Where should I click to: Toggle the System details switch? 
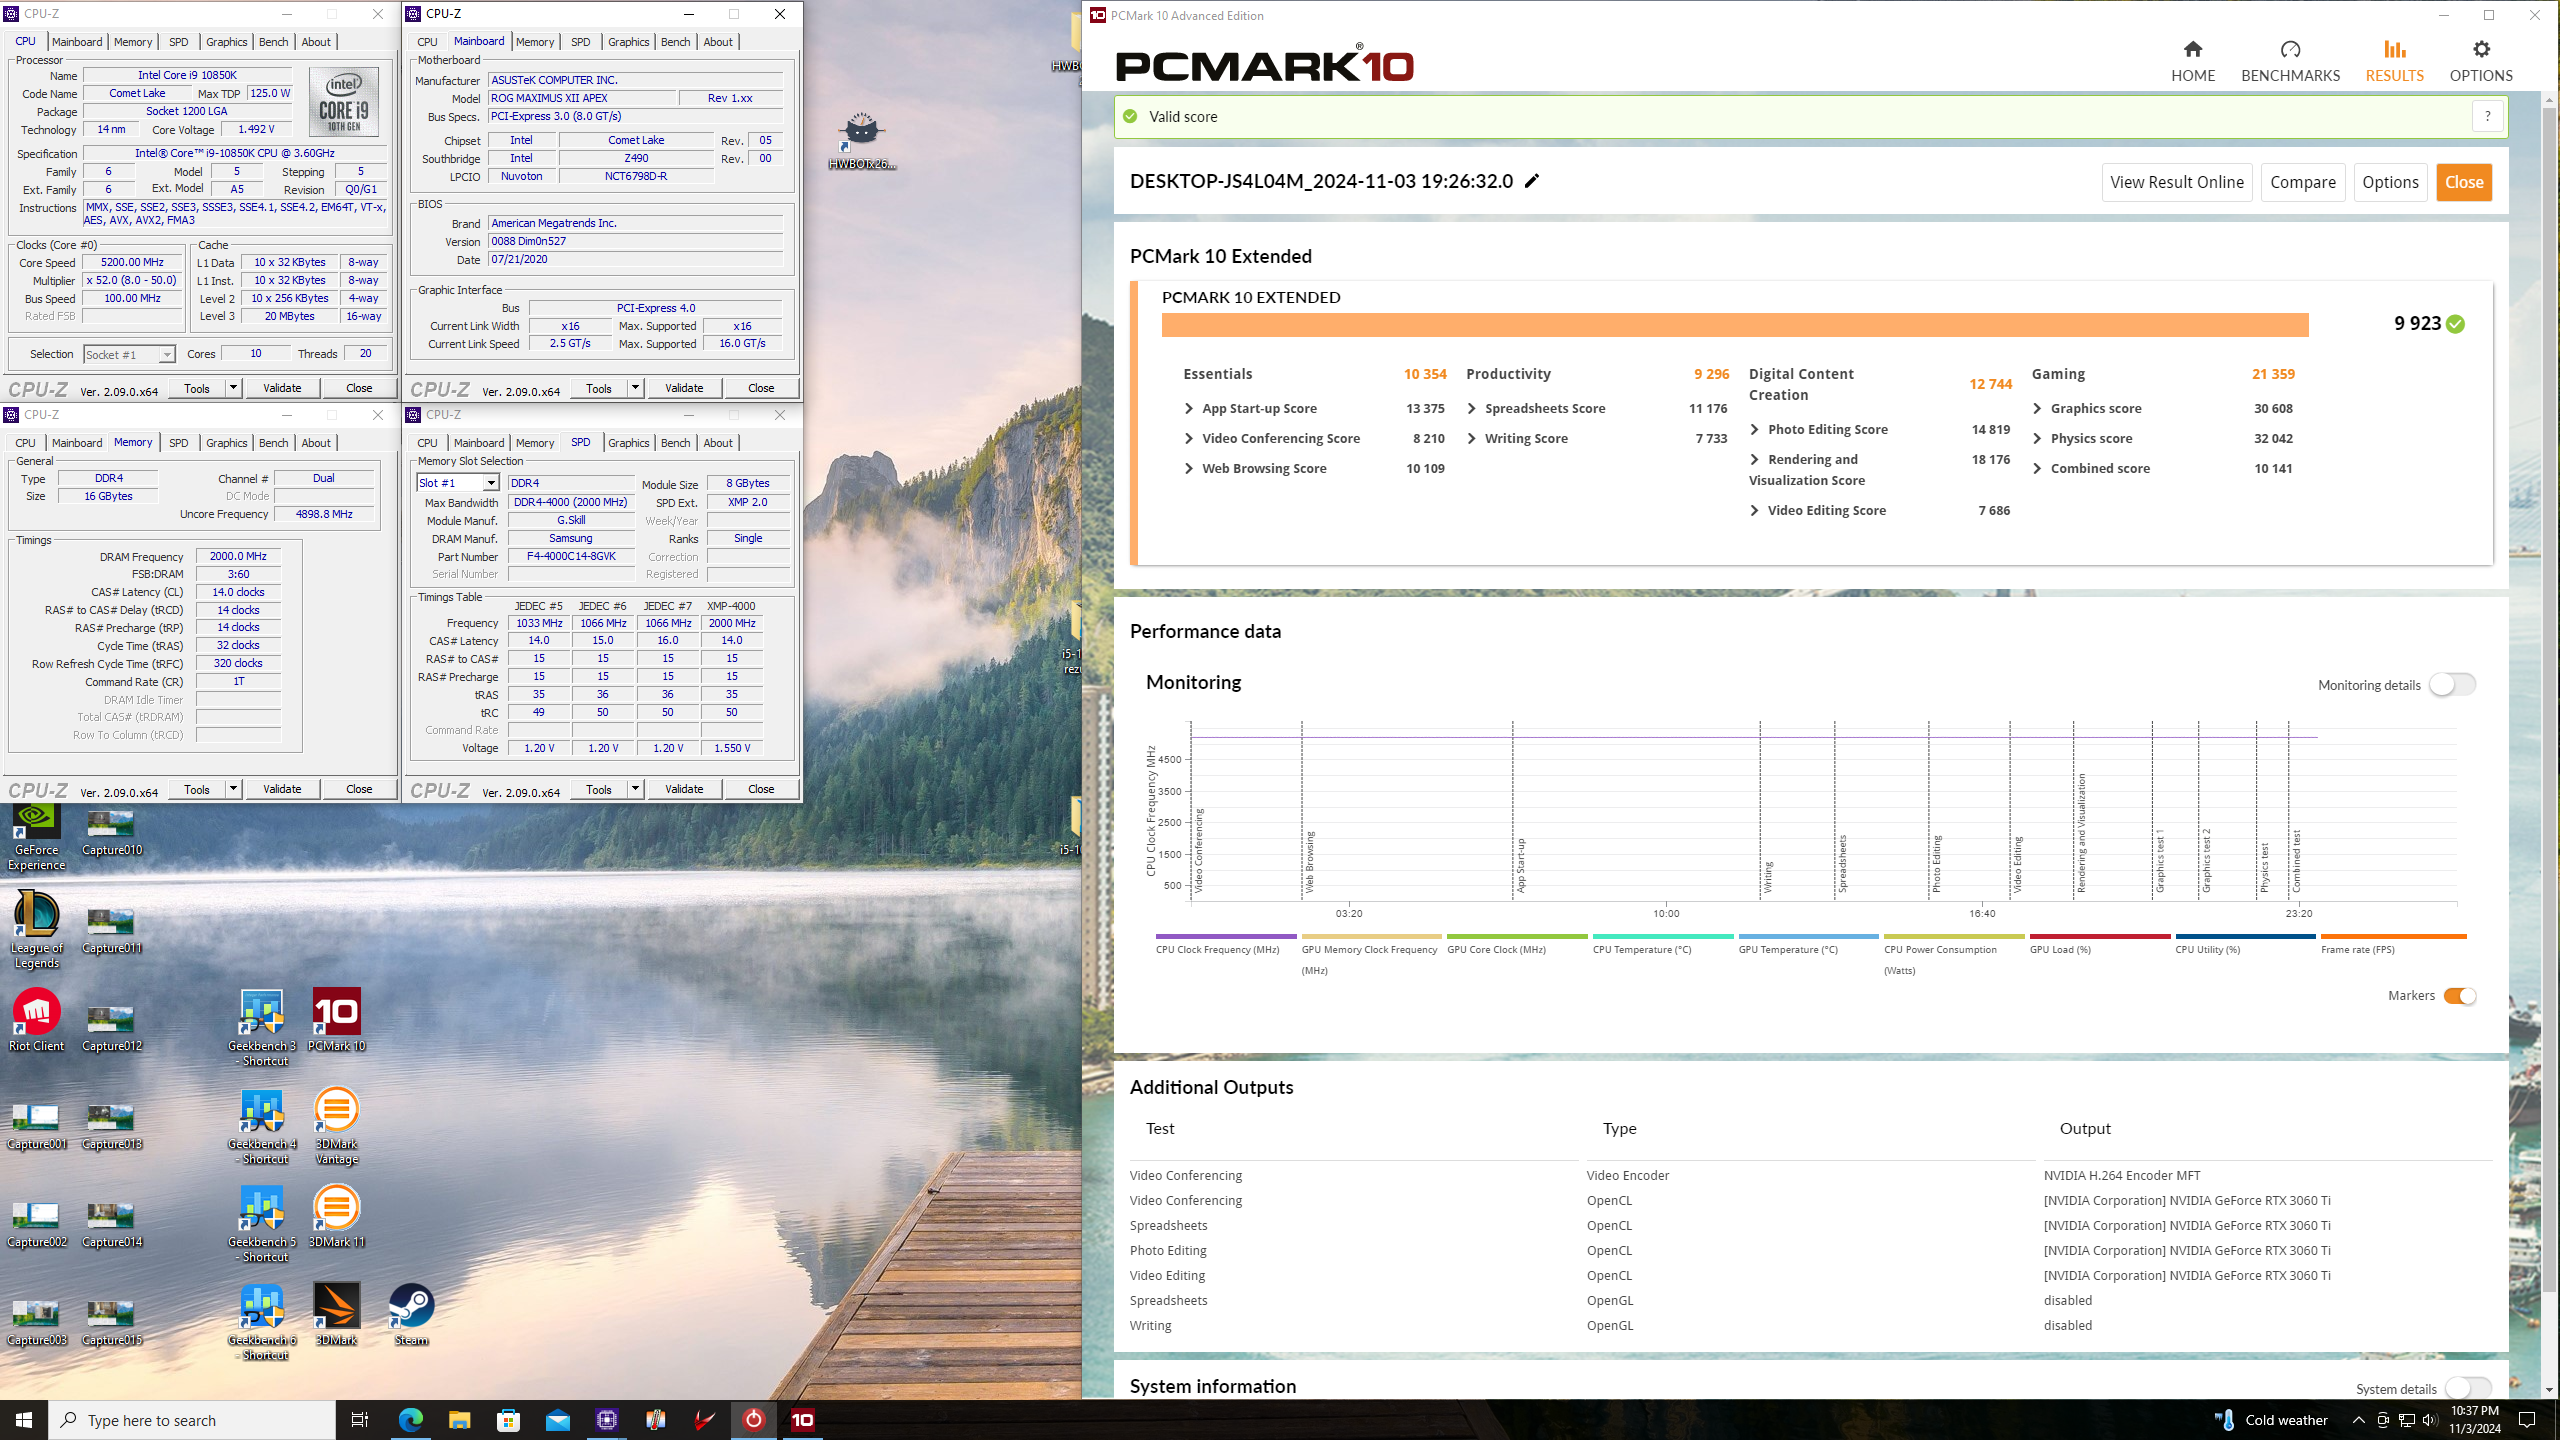point(2468,1388)
